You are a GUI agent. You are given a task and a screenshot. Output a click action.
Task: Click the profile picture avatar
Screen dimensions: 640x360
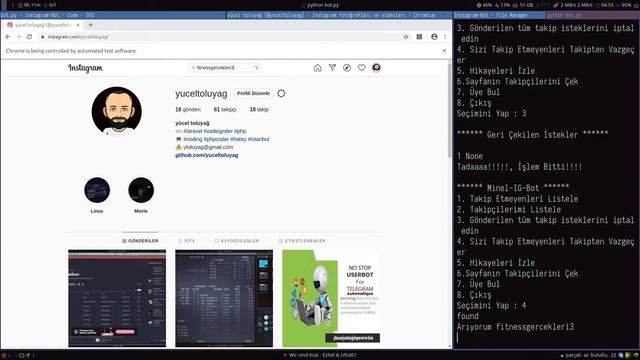117,111
